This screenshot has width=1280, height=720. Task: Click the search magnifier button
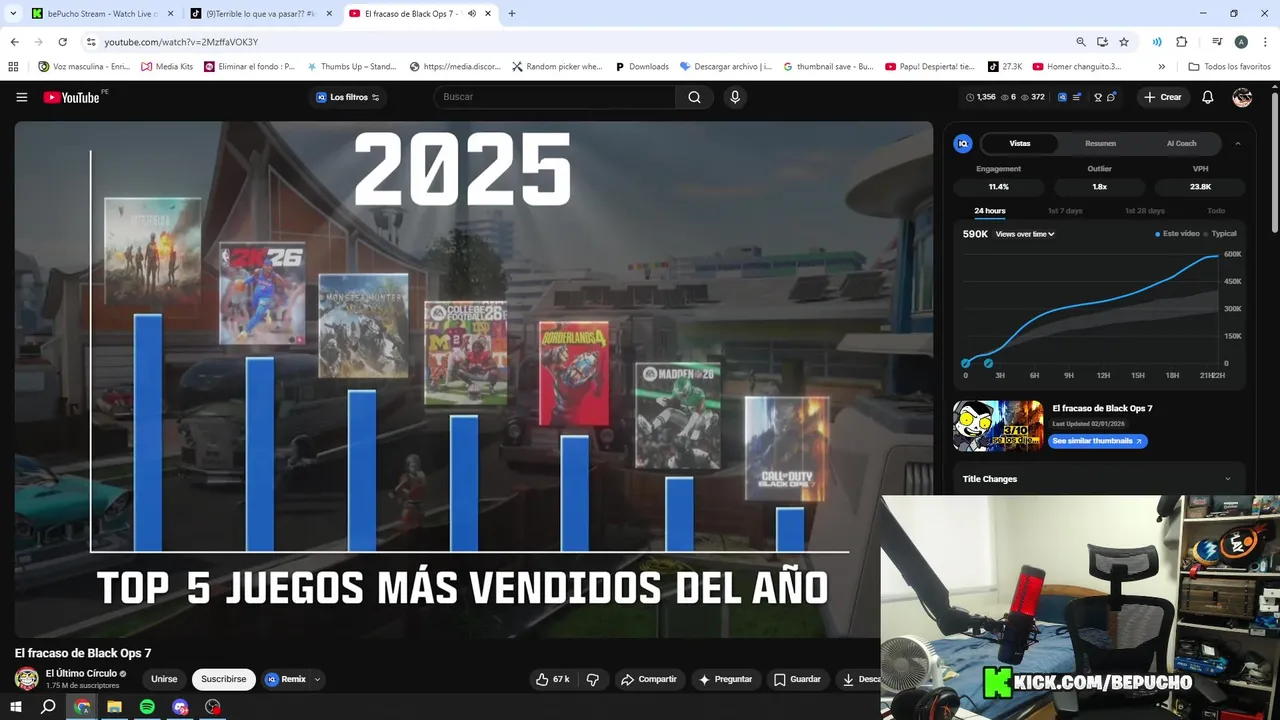tap(694, 97)
